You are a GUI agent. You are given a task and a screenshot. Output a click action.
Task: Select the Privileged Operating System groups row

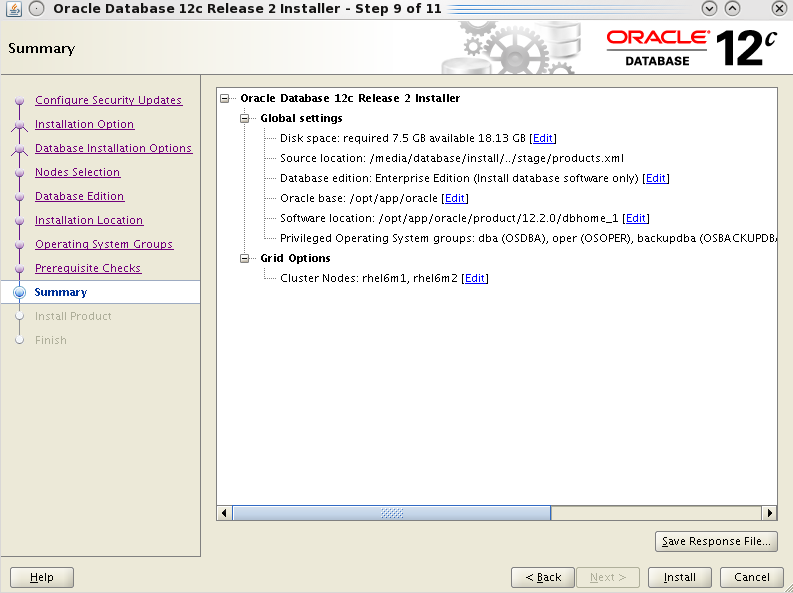point(528,238)
